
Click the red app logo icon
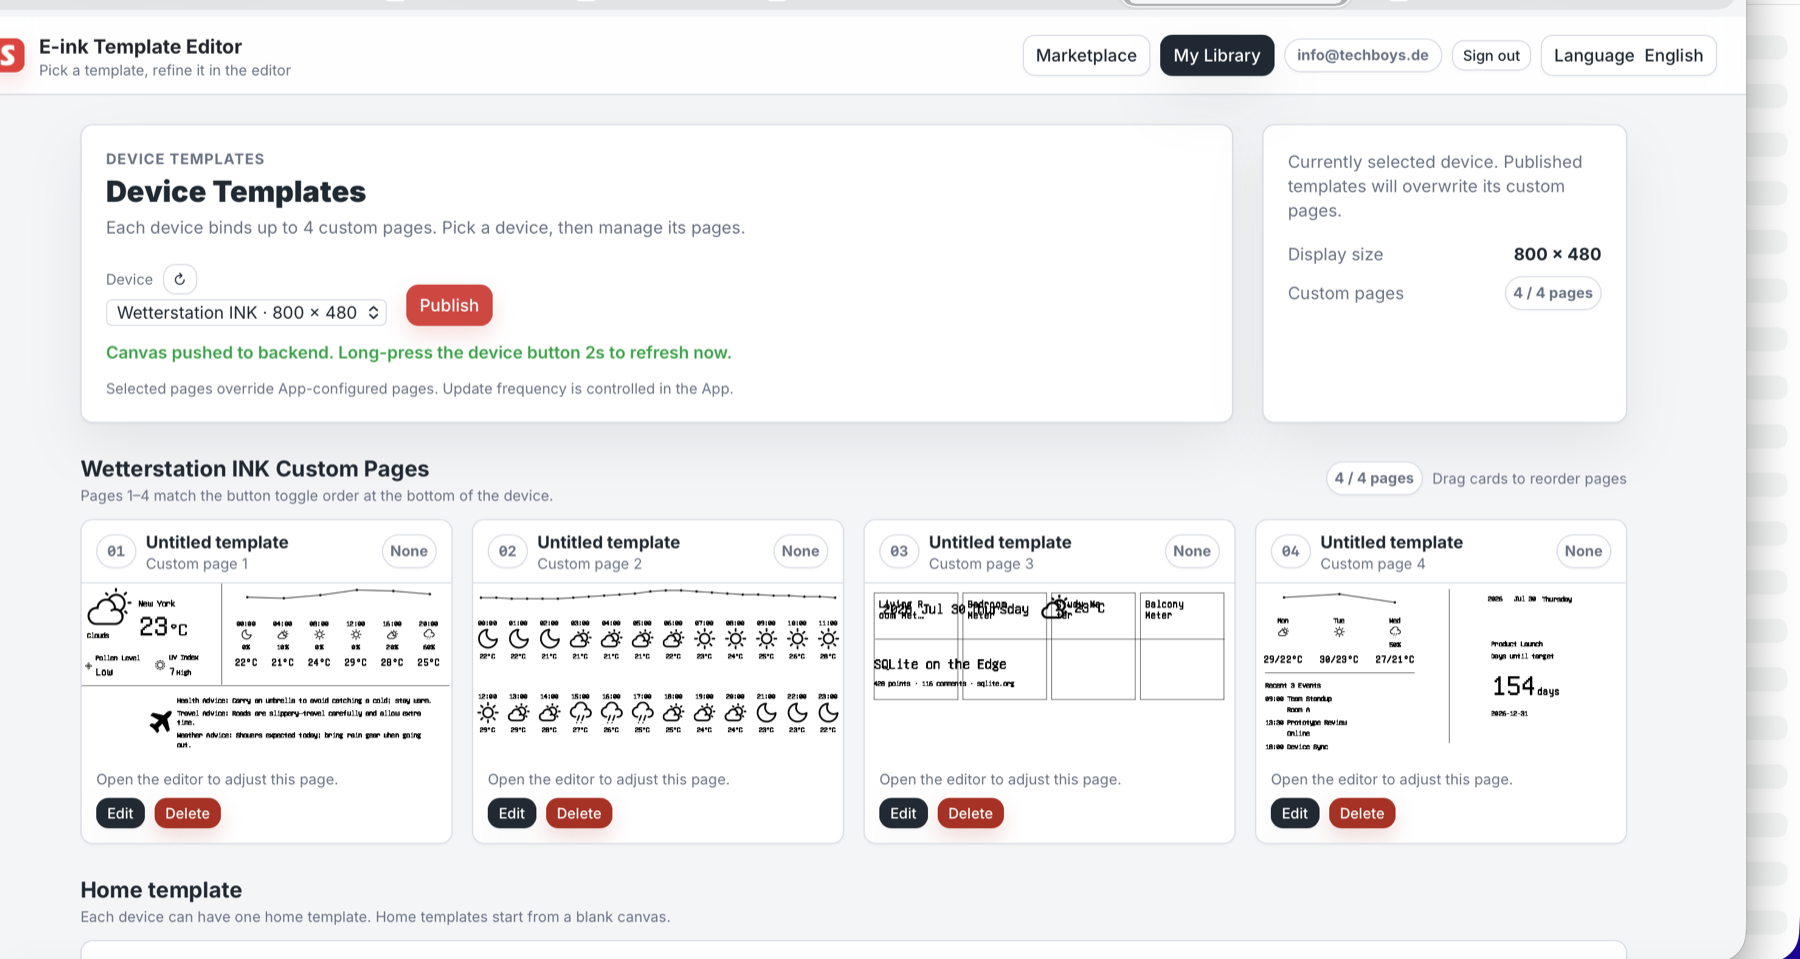pyautogui.click(x=11, y=55)
